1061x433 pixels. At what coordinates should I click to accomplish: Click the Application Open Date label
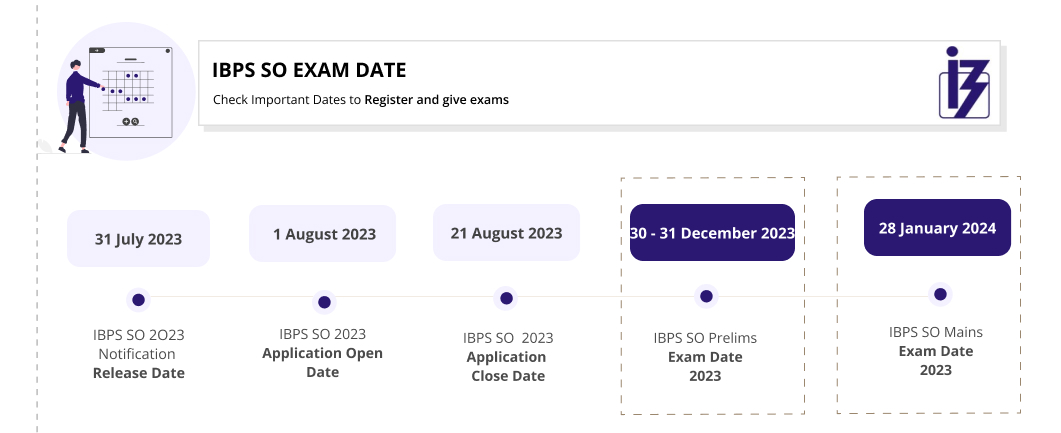pos(323,353)
